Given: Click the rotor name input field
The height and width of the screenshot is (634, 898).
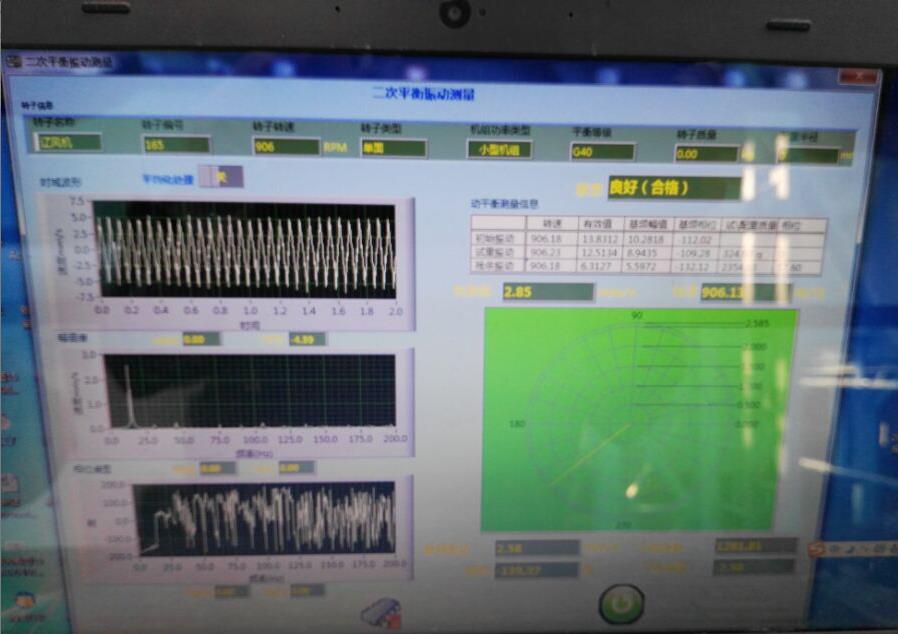Looking at the screenshot, I should (68, 142).
